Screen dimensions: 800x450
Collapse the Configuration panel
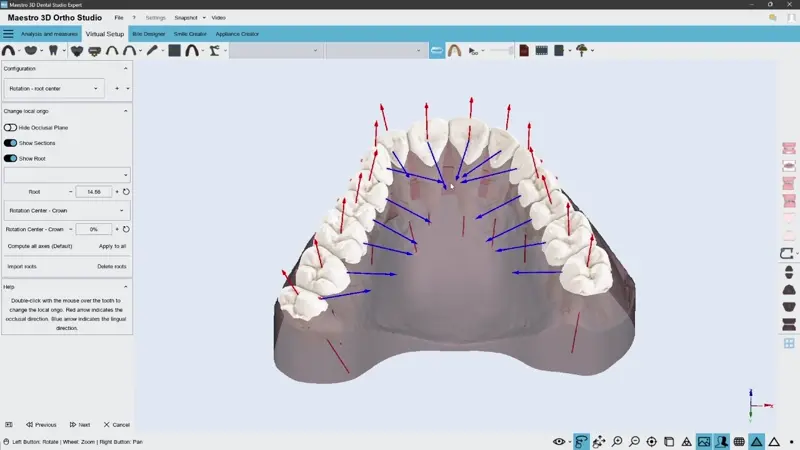[126, 68]
